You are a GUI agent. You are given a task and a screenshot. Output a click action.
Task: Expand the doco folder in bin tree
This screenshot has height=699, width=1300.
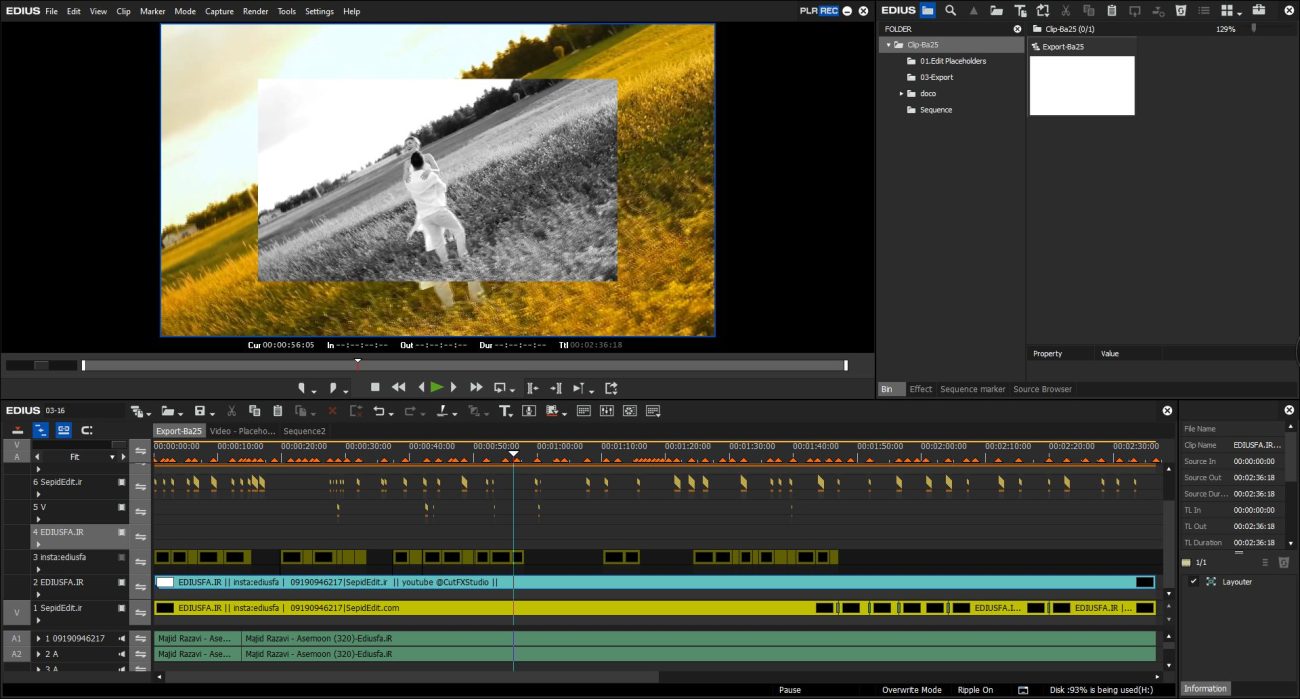click(x=901, y=94)
